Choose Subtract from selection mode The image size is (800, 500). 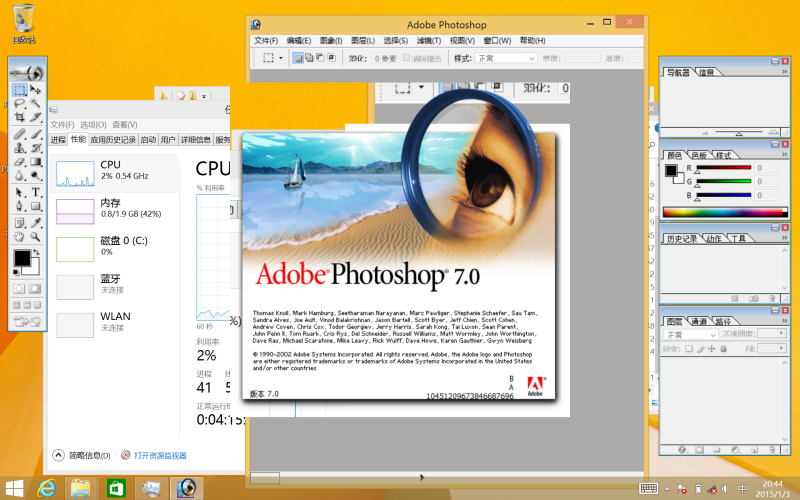(320, 58)
